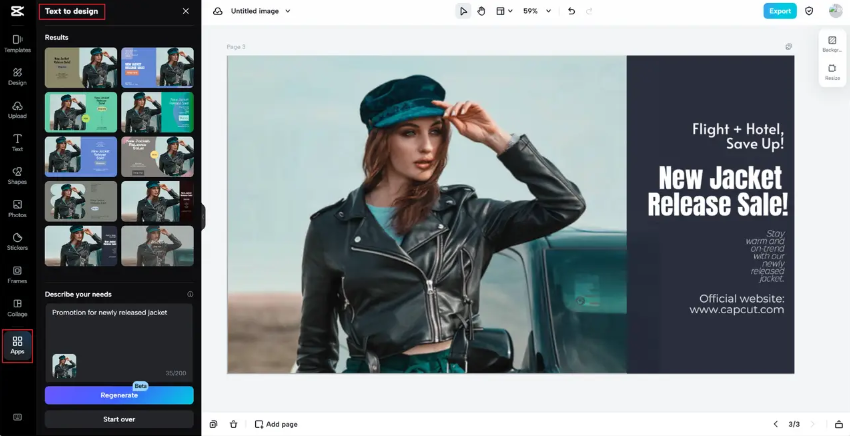The width and height of the screenshot is (850, 436).
Task: Select the 'Flight + Hotel, Save Up!' text on canvas
Action: (x=738, y=136)
